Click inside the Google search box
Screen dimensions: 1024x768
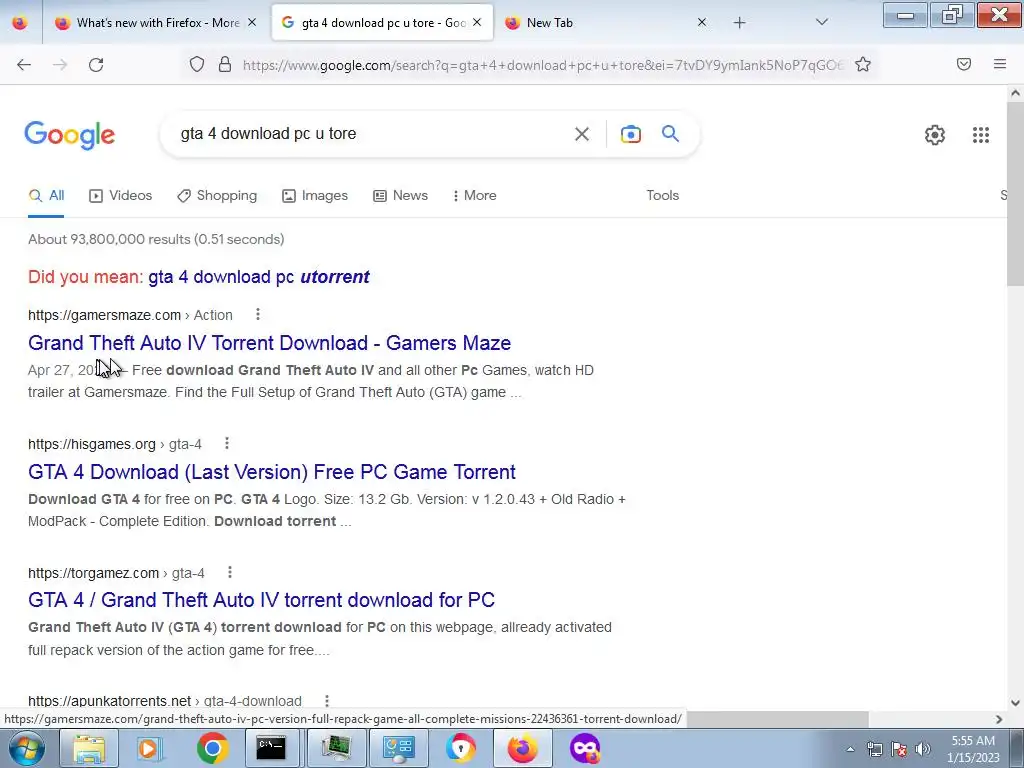[366, 134]
